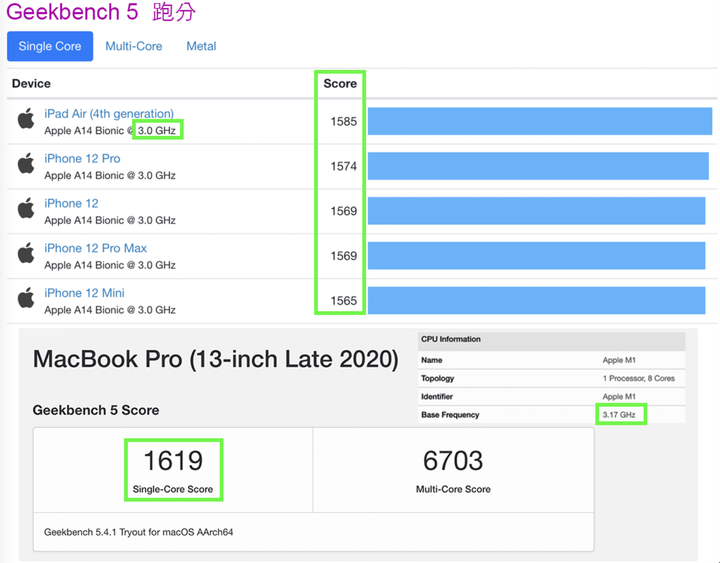
Task: Select the score value 1574
Action: click(x=343, y=166)
